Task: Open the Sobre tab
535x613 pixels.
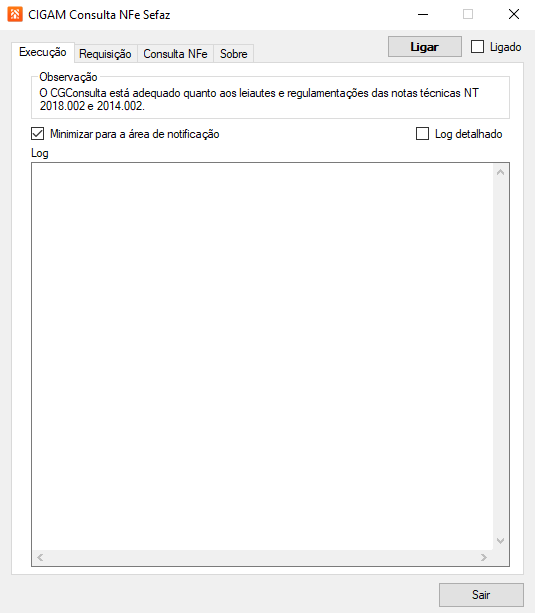Action: coord(233,54)
